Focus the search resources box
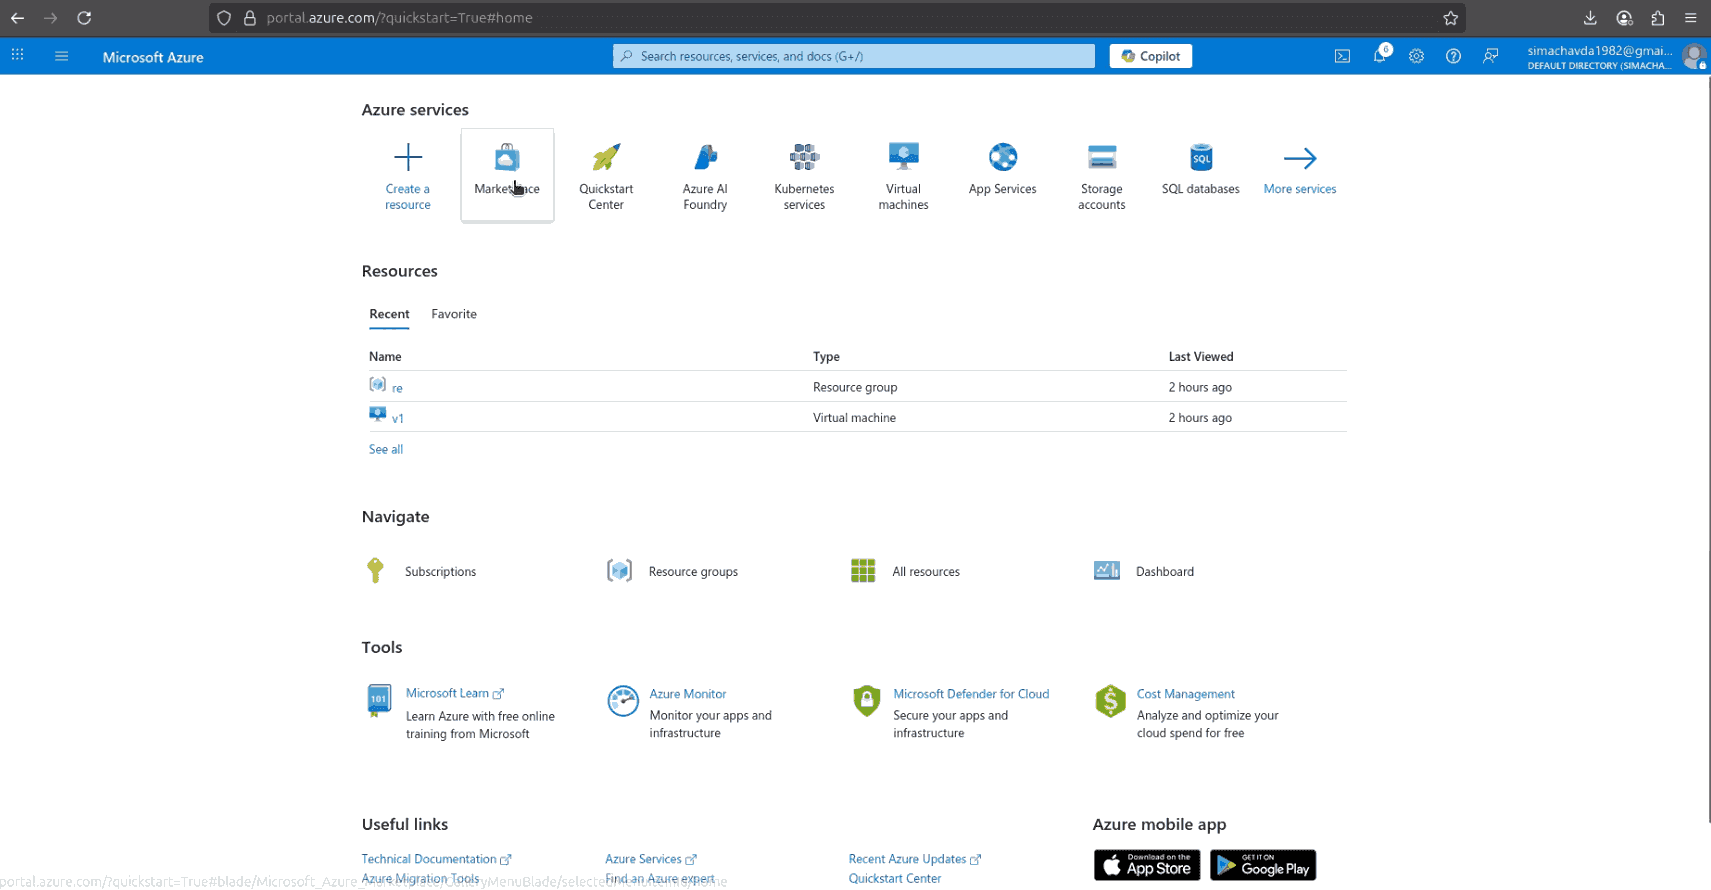The width and height of the screenshot is (1711, 890). 853,56
